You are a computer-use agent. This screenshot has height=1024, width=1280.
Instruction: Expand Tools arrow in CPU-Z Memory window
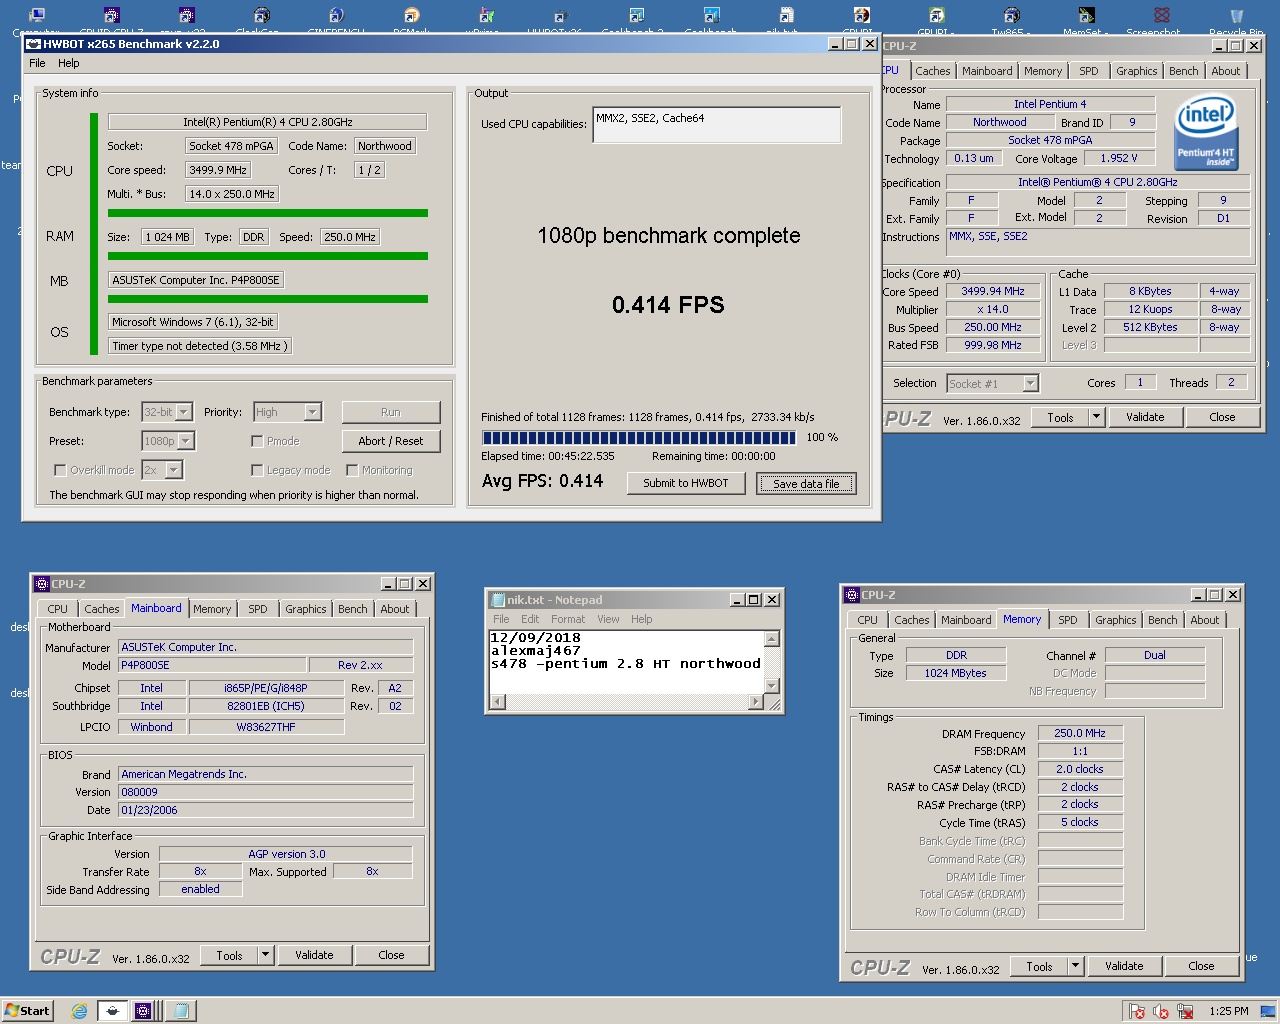pos(1075,966)
